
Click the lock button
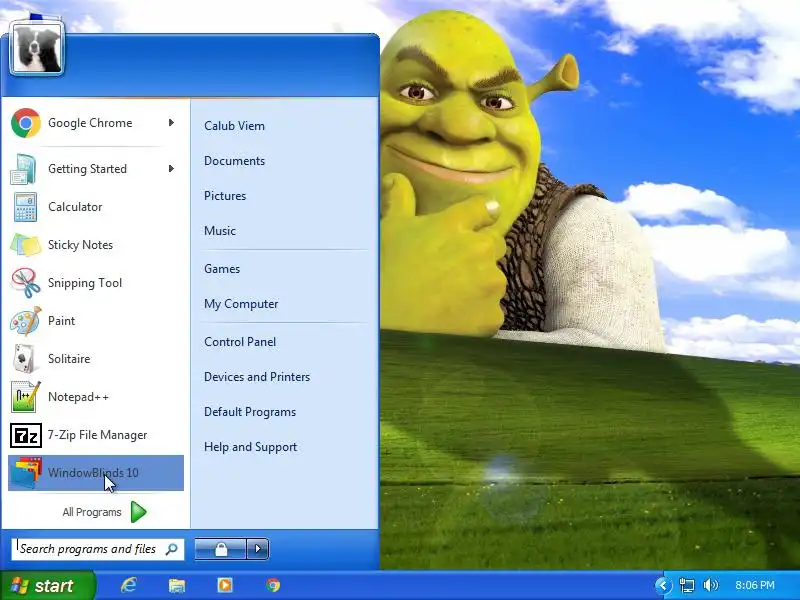(x=220, y=549)
